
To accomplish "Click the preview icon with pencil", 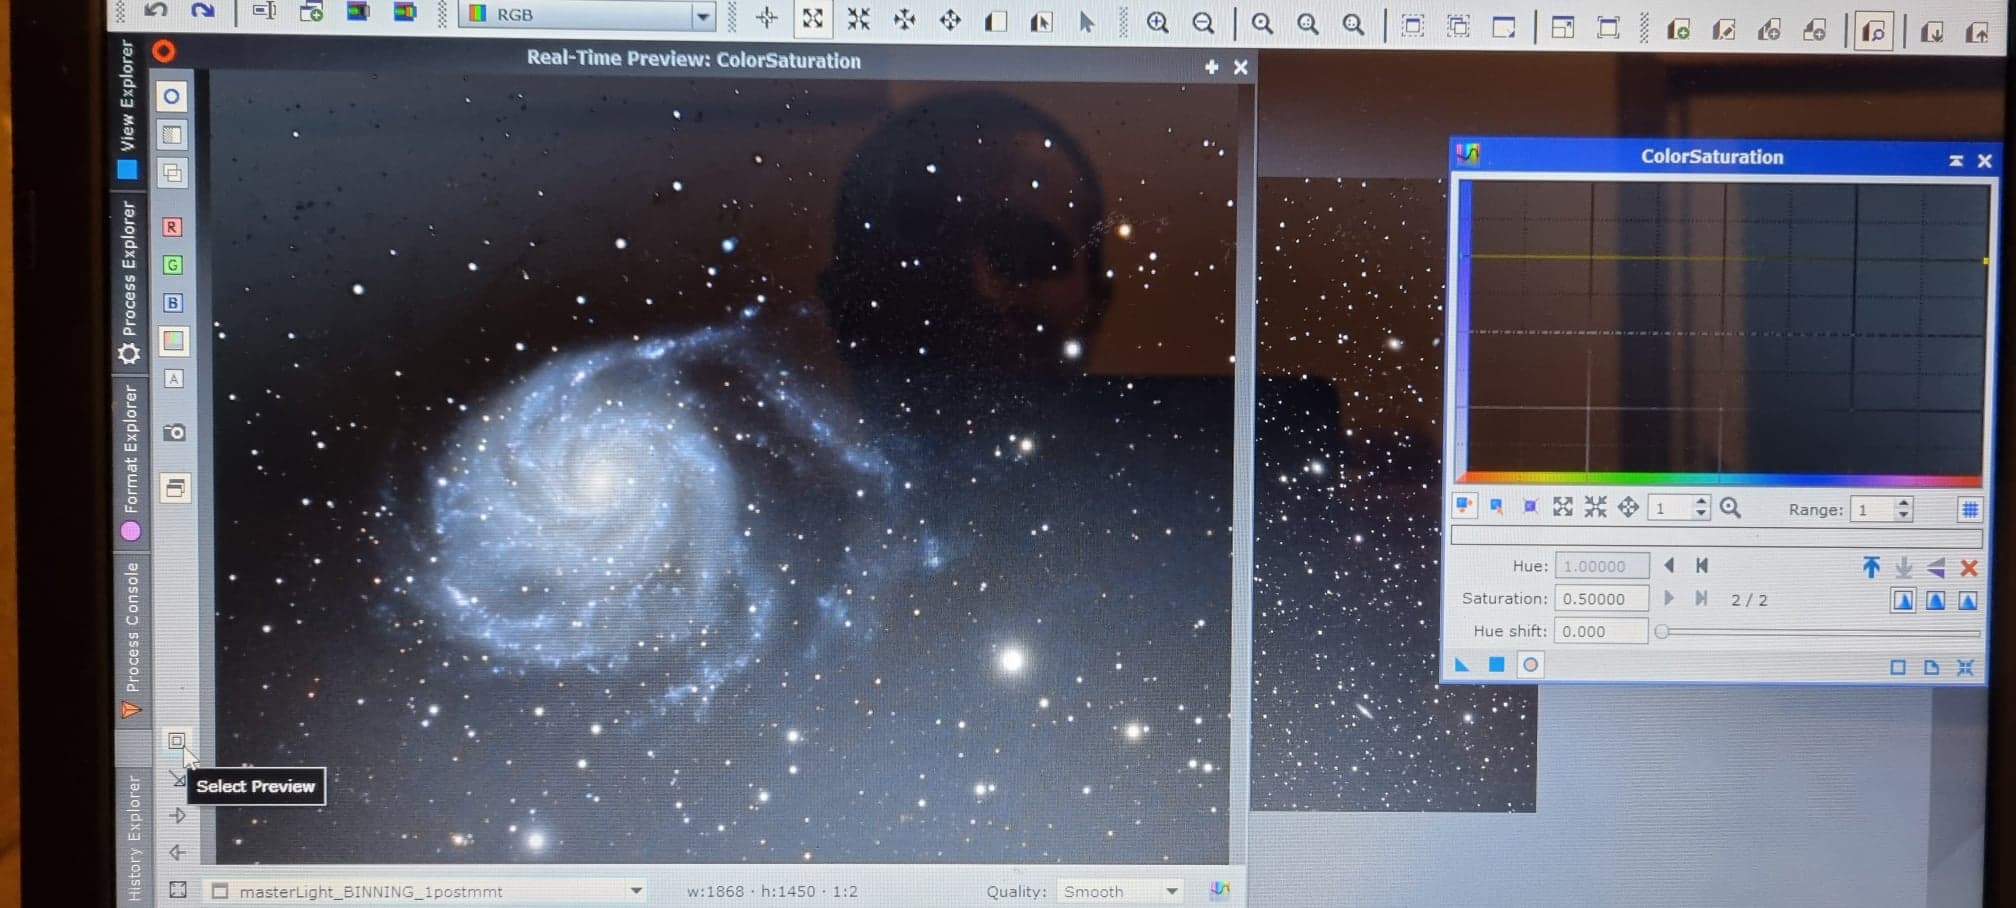I will 1723,30.
